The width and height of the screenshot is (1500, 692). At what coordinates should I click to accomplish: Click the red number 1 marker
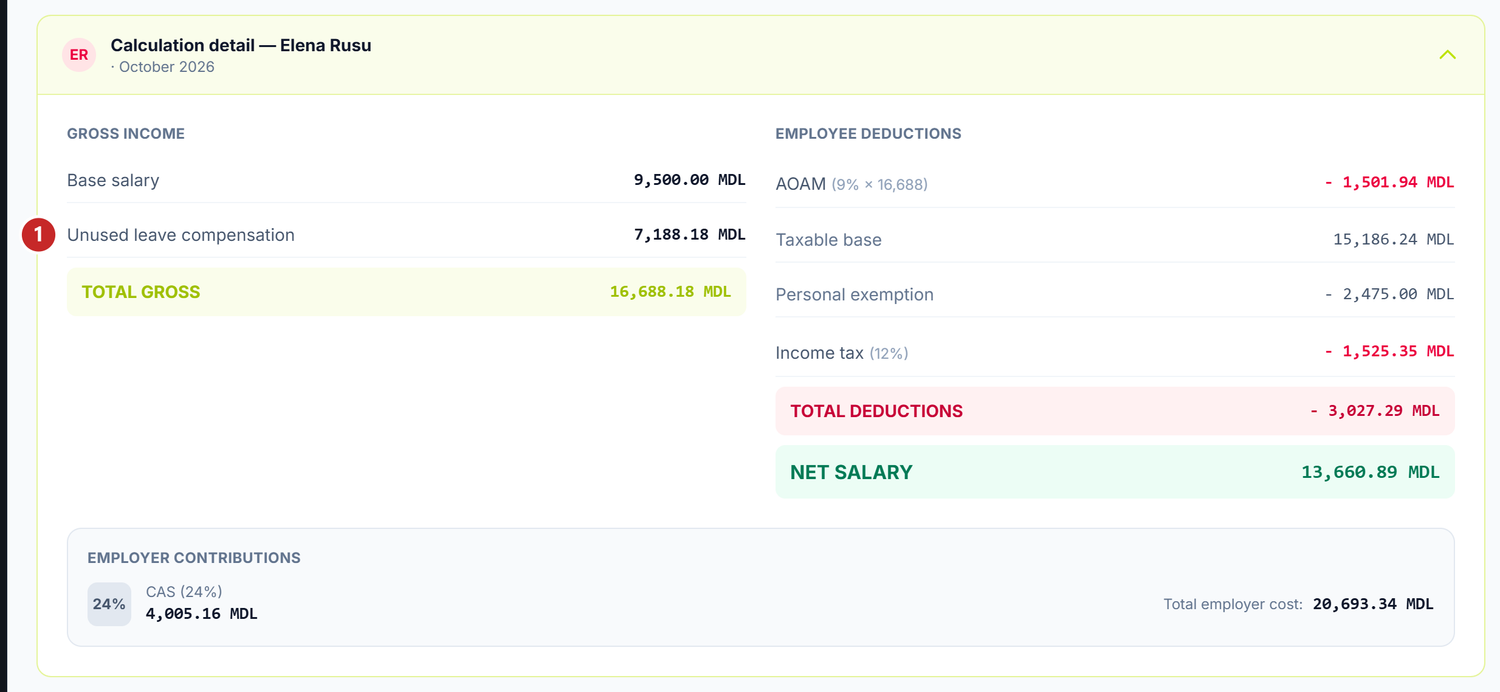[38, 235]
